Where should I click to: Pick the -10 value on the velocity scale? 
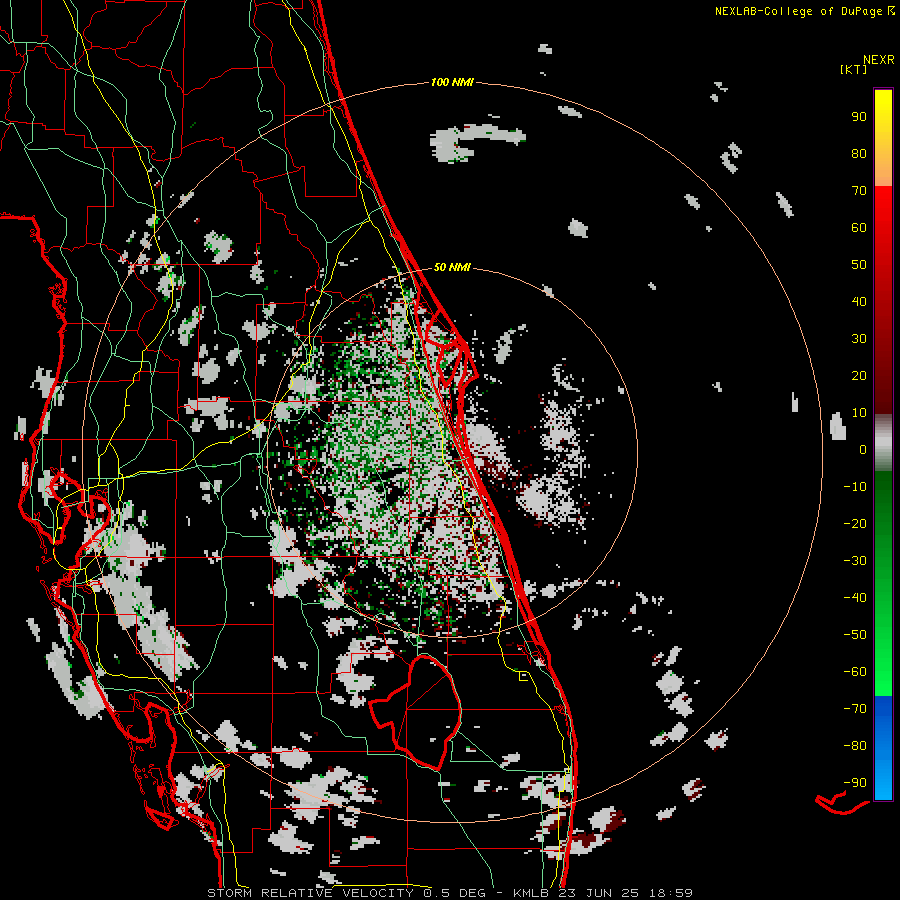[855, 487]
